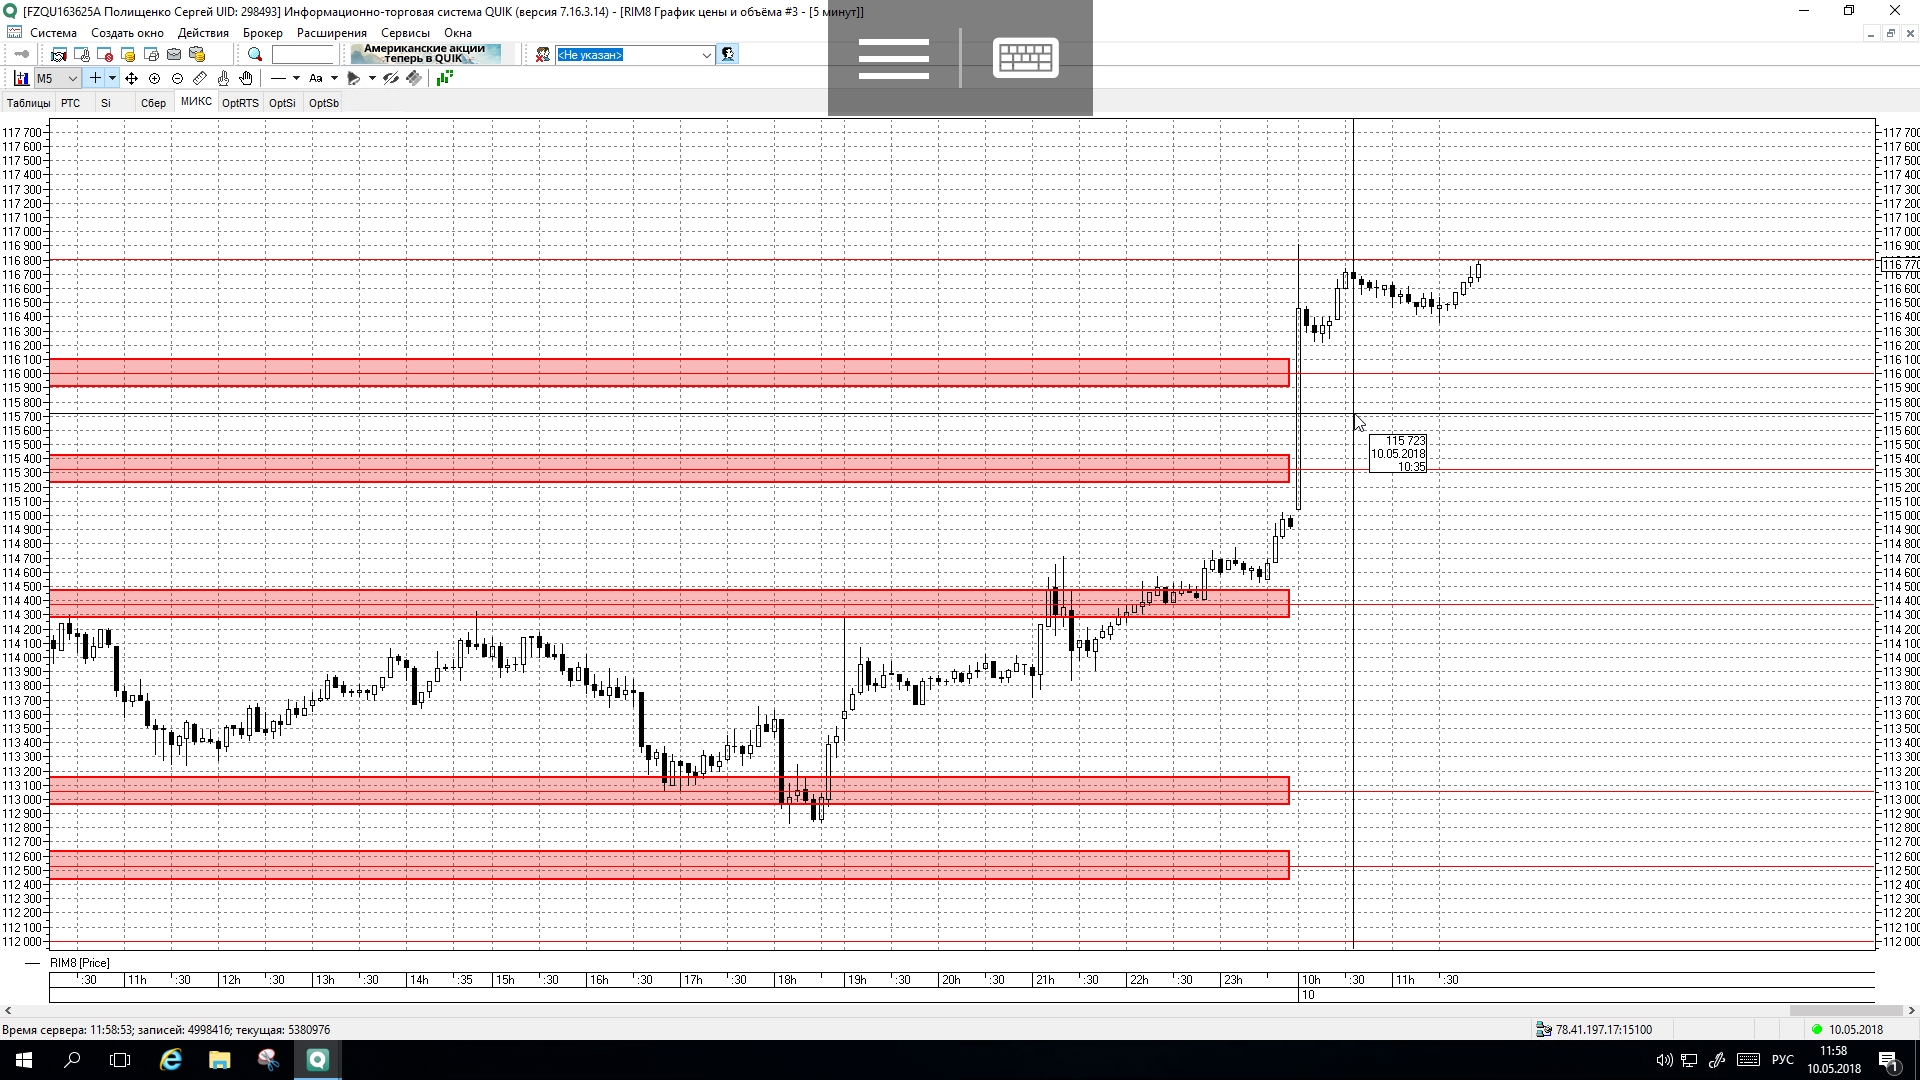This screenshot has width=1920, height=1080.
Task: Select the hand pan tool
Action: click(x=246, y=78)
